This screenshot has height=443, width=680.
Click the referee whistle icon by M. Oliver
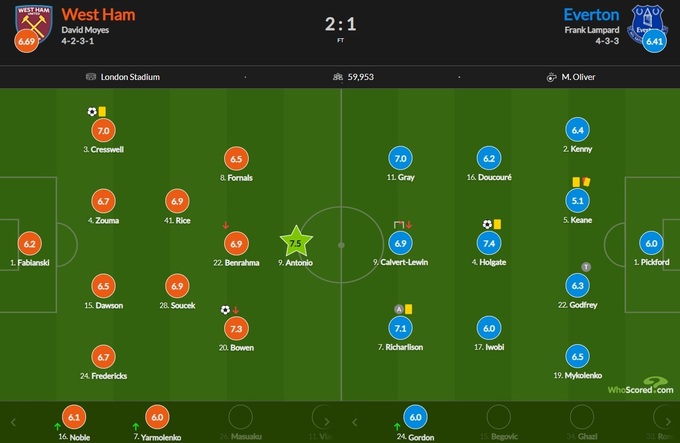pyautogui.click(x=551, y=76)
